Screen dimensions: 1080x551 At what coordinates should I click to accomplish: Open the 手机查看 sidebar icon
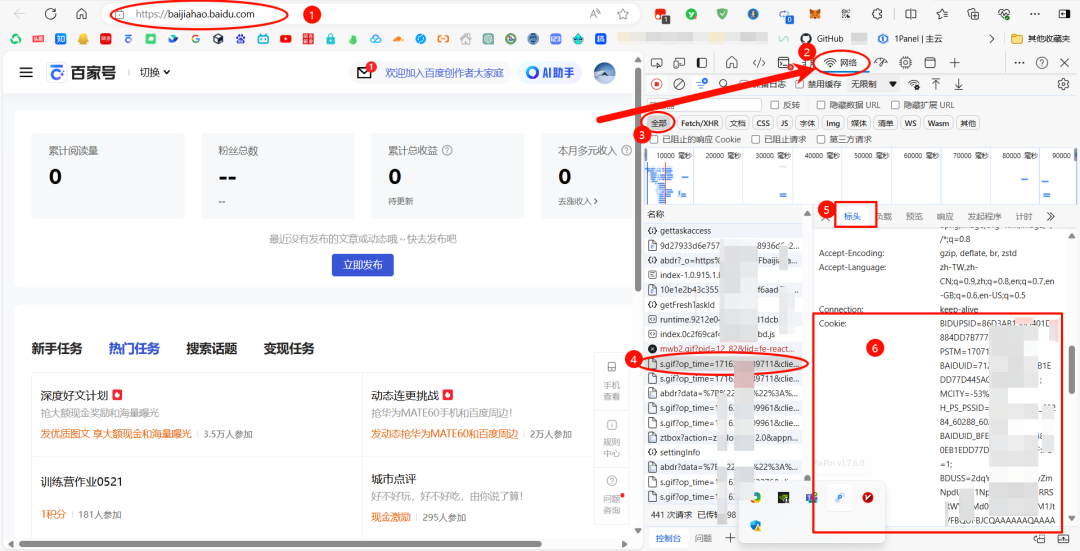[611, 381]
